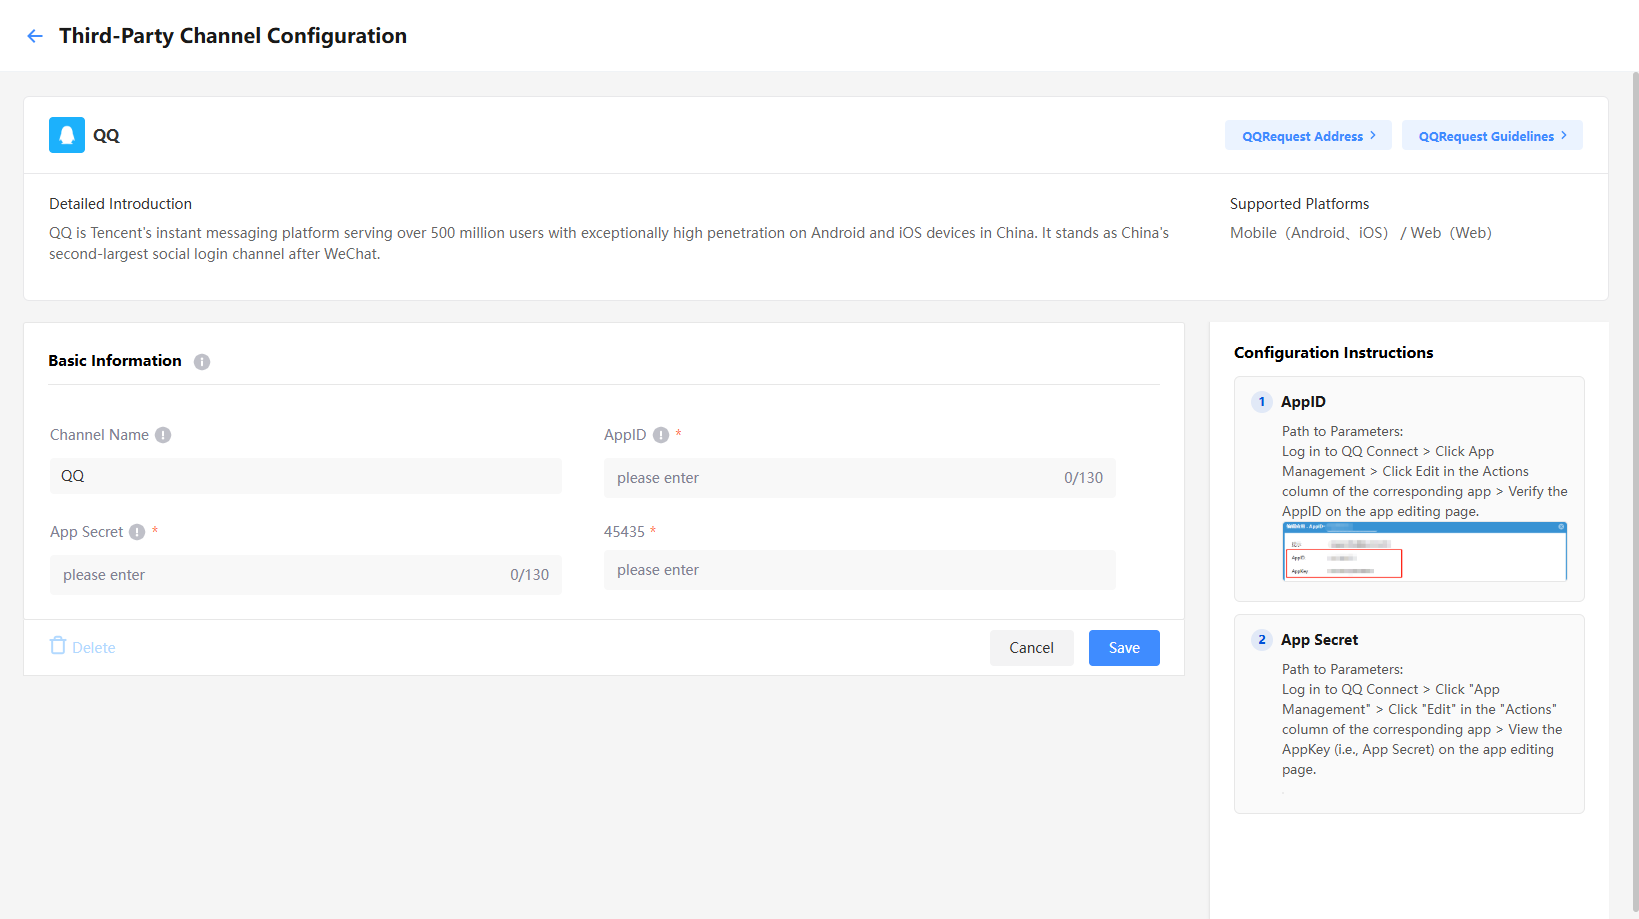Image resolution: width=1639 pixels, height=919 pixels.
Task: Focus the App Secret input field
Action: coord(306,575)
